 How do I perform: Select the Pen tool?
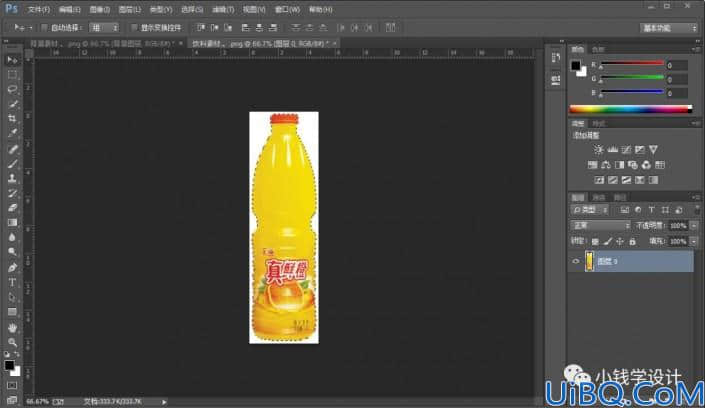[12, 268]
